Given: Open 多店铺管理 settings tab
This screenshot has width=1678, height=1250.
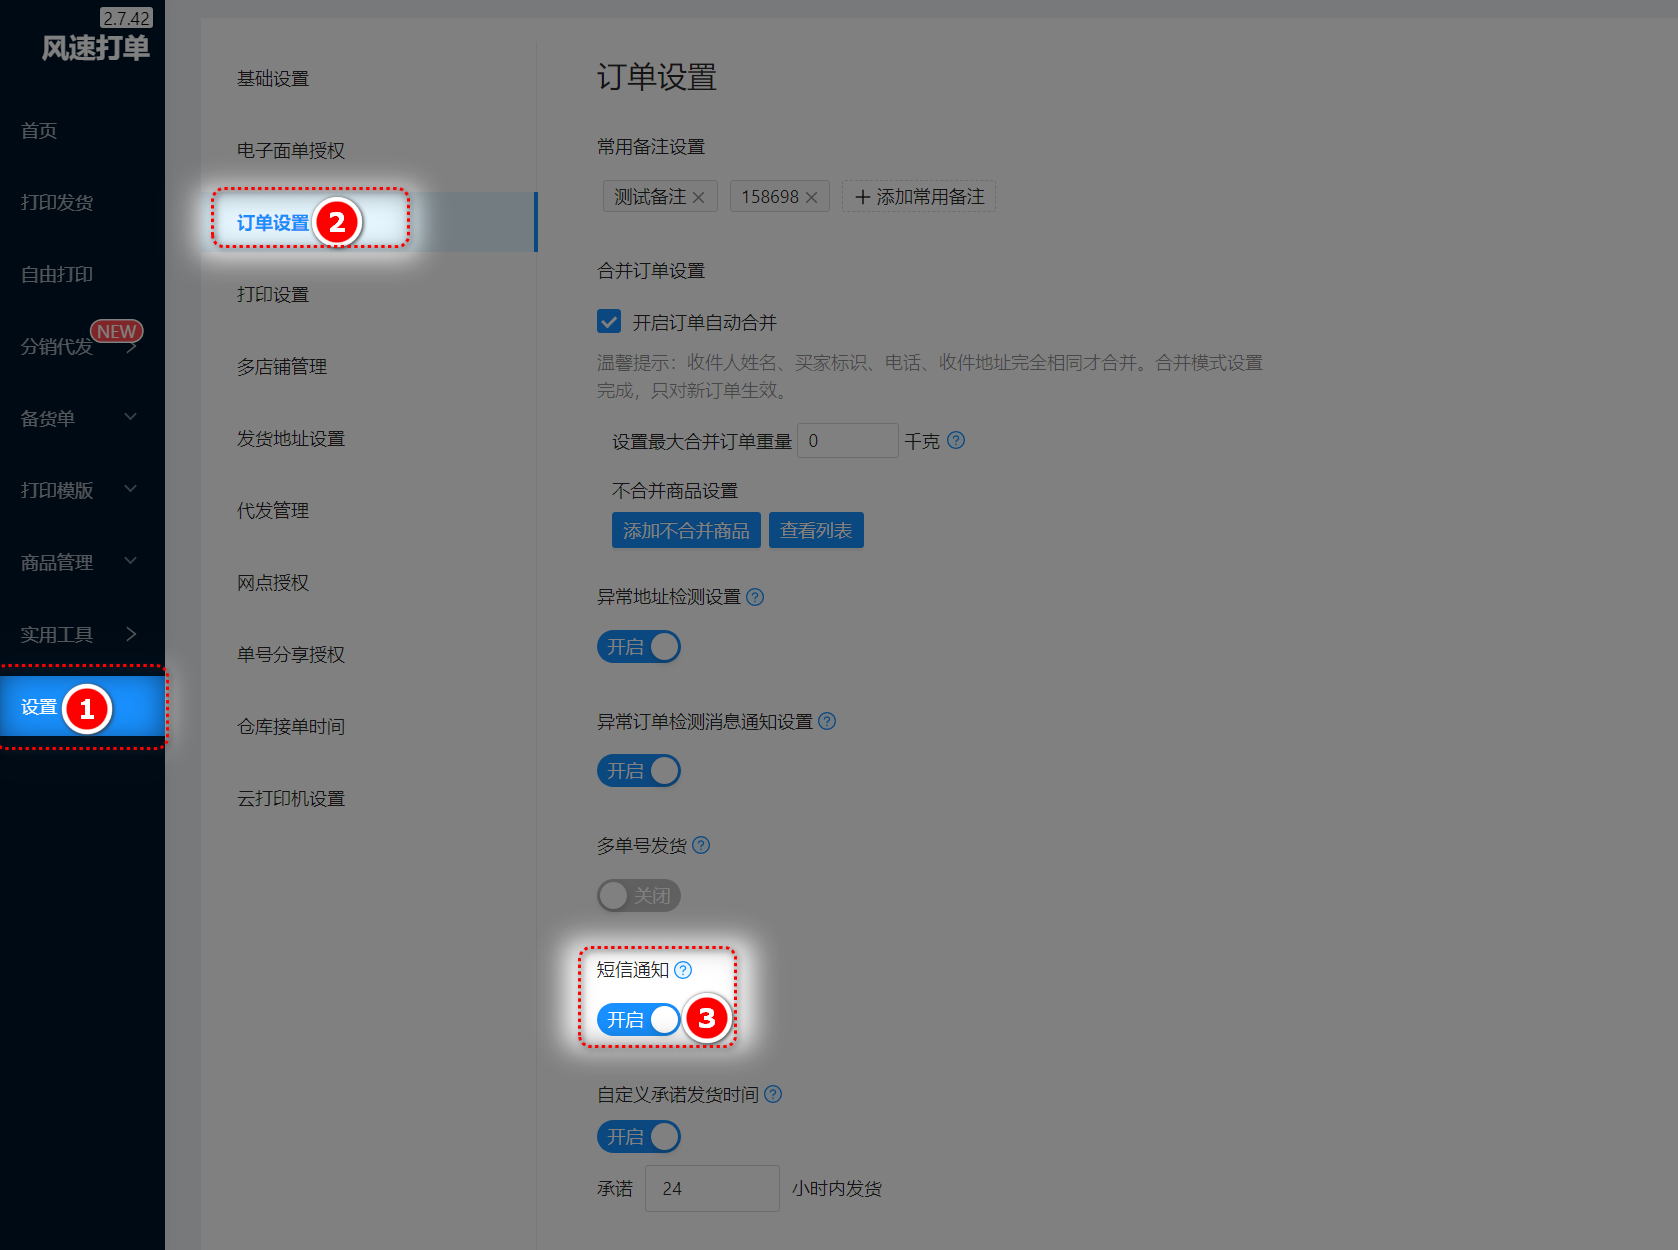Looking at the screenshot, I should click(282, 367).
